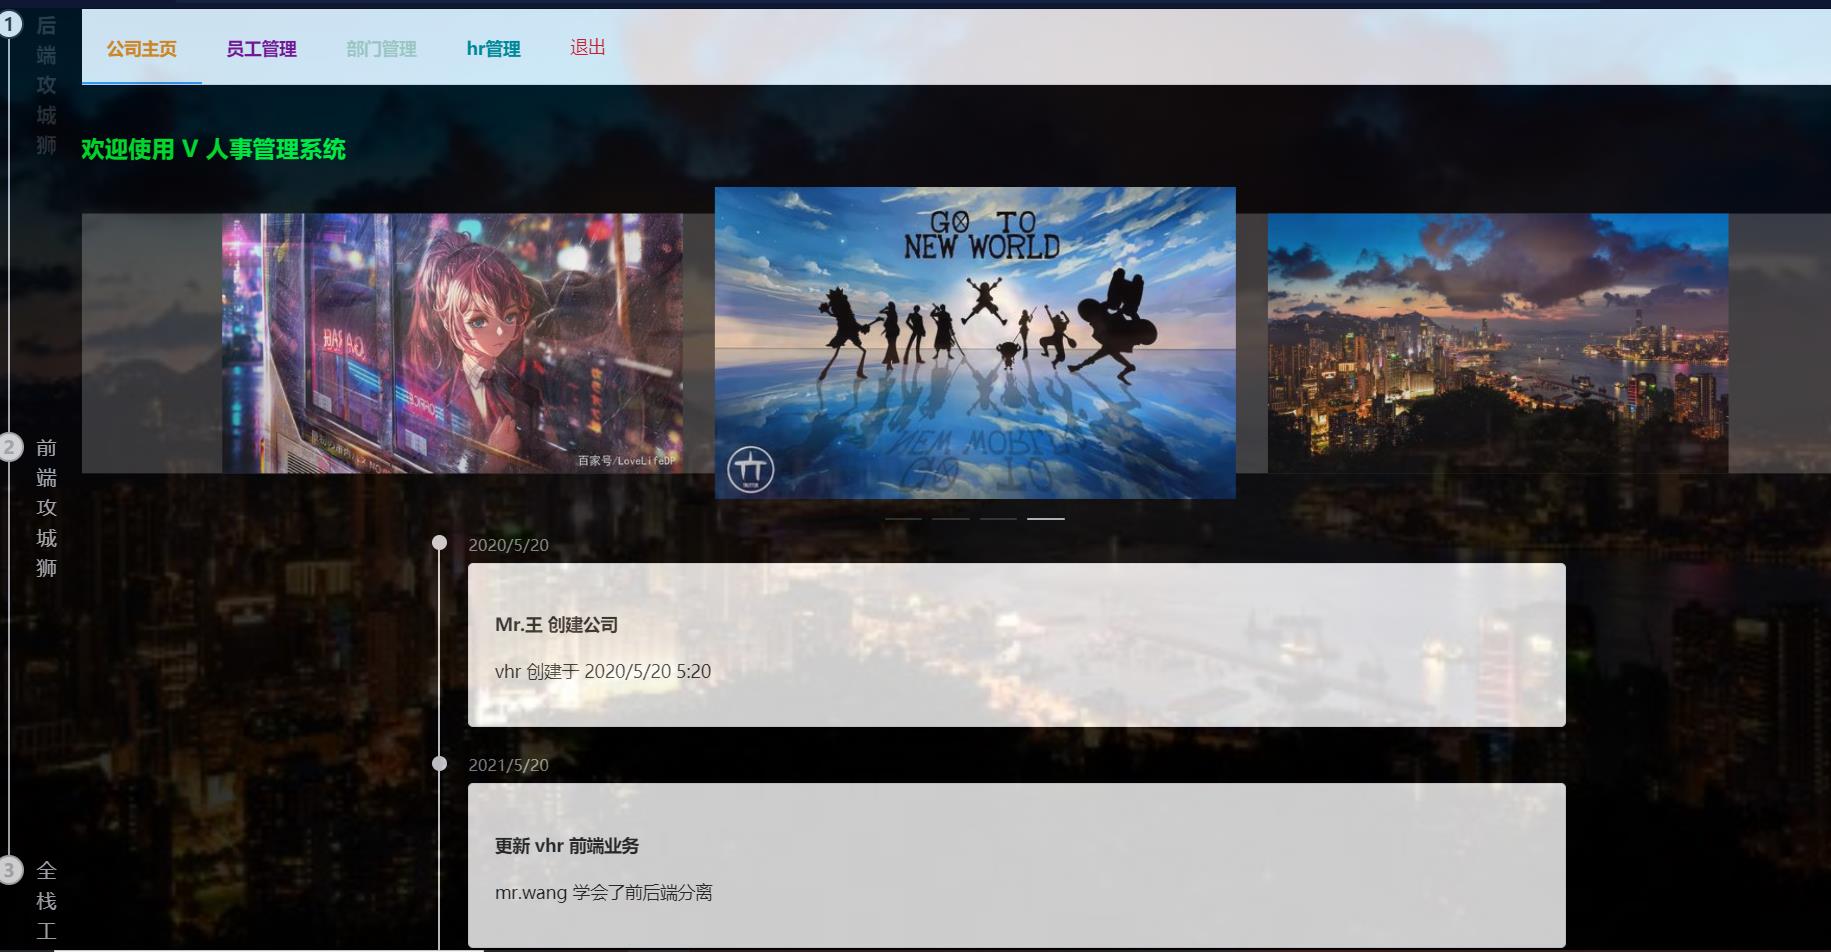The height and width of the screenshot is (952, 1831).
Task: Show the anime girl carousel slide
Action: [x=452, y=343]
